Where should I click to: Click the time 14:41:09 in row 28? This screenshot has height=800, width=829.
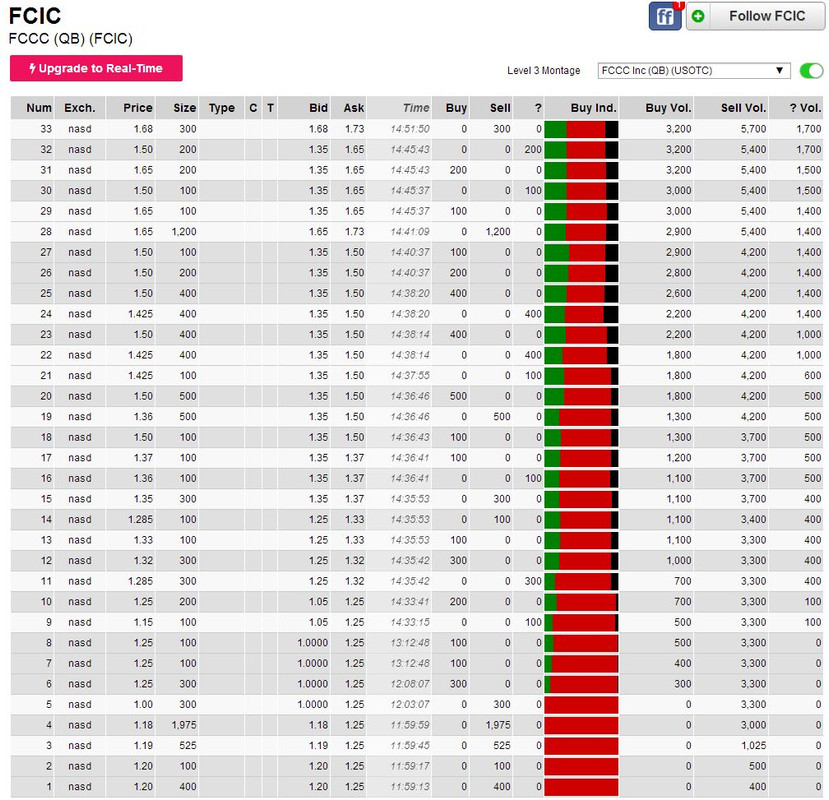point(410,232)
